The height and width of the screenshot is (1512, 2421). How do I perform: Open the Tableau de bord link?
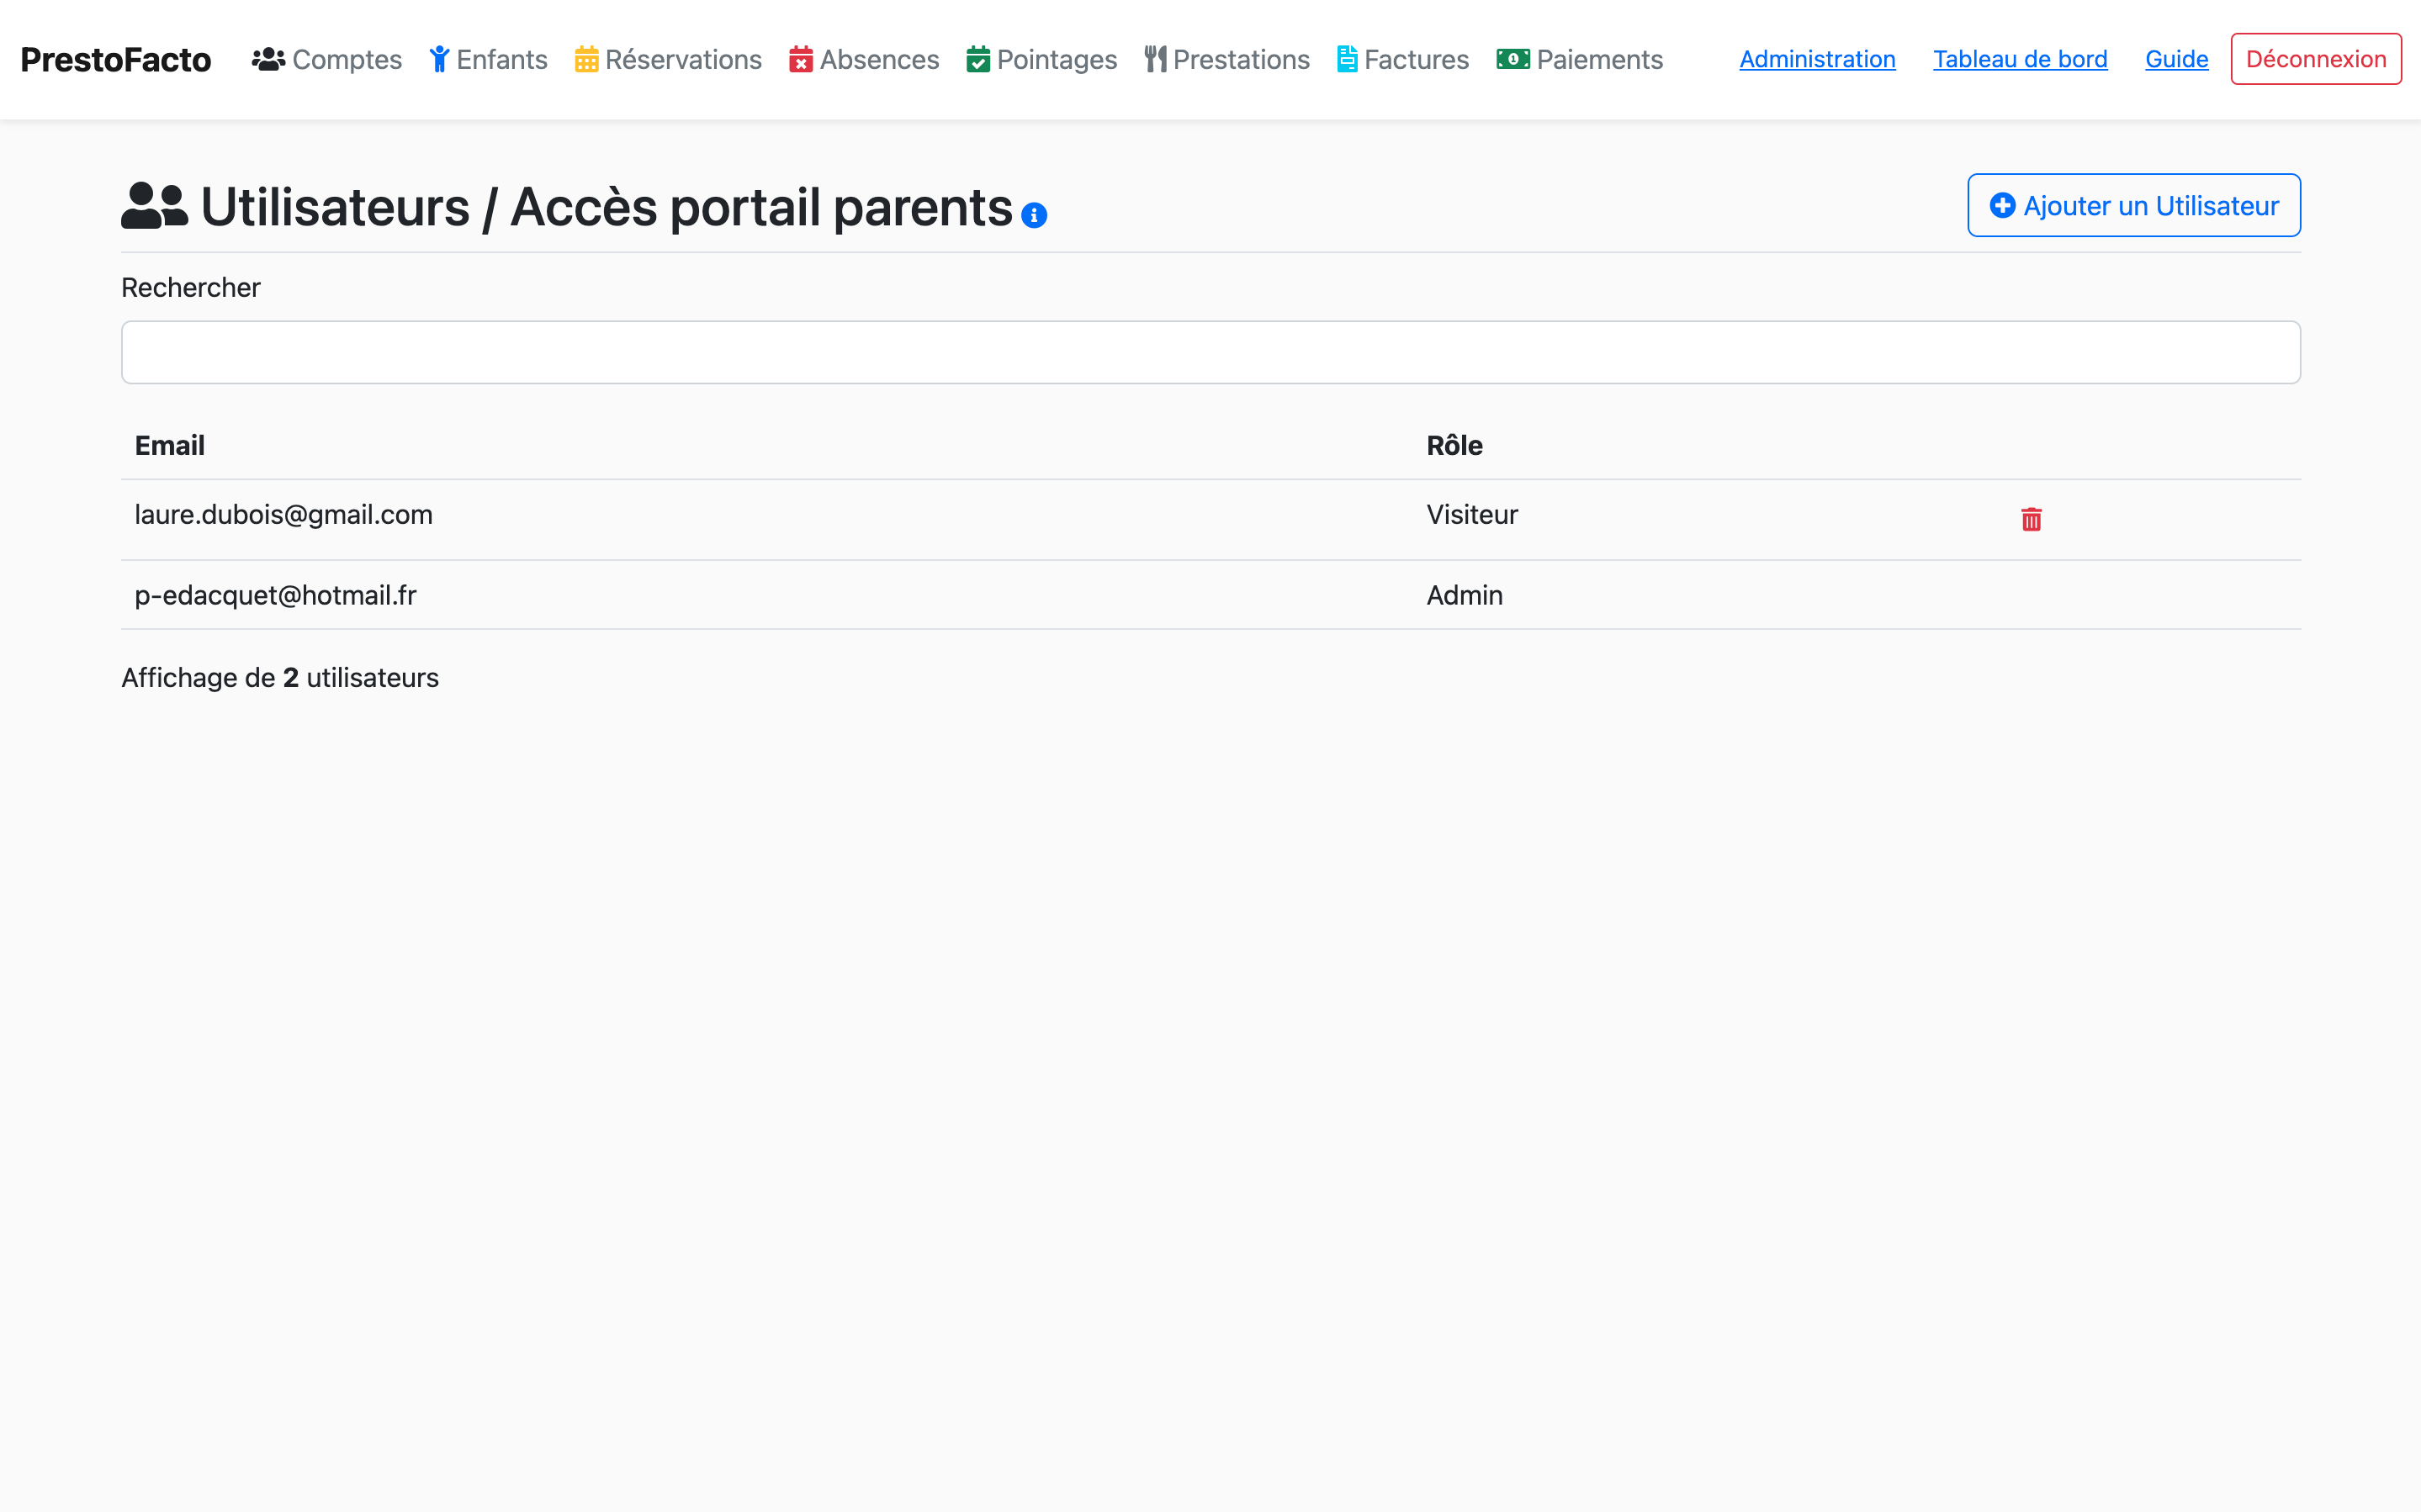2019,59
